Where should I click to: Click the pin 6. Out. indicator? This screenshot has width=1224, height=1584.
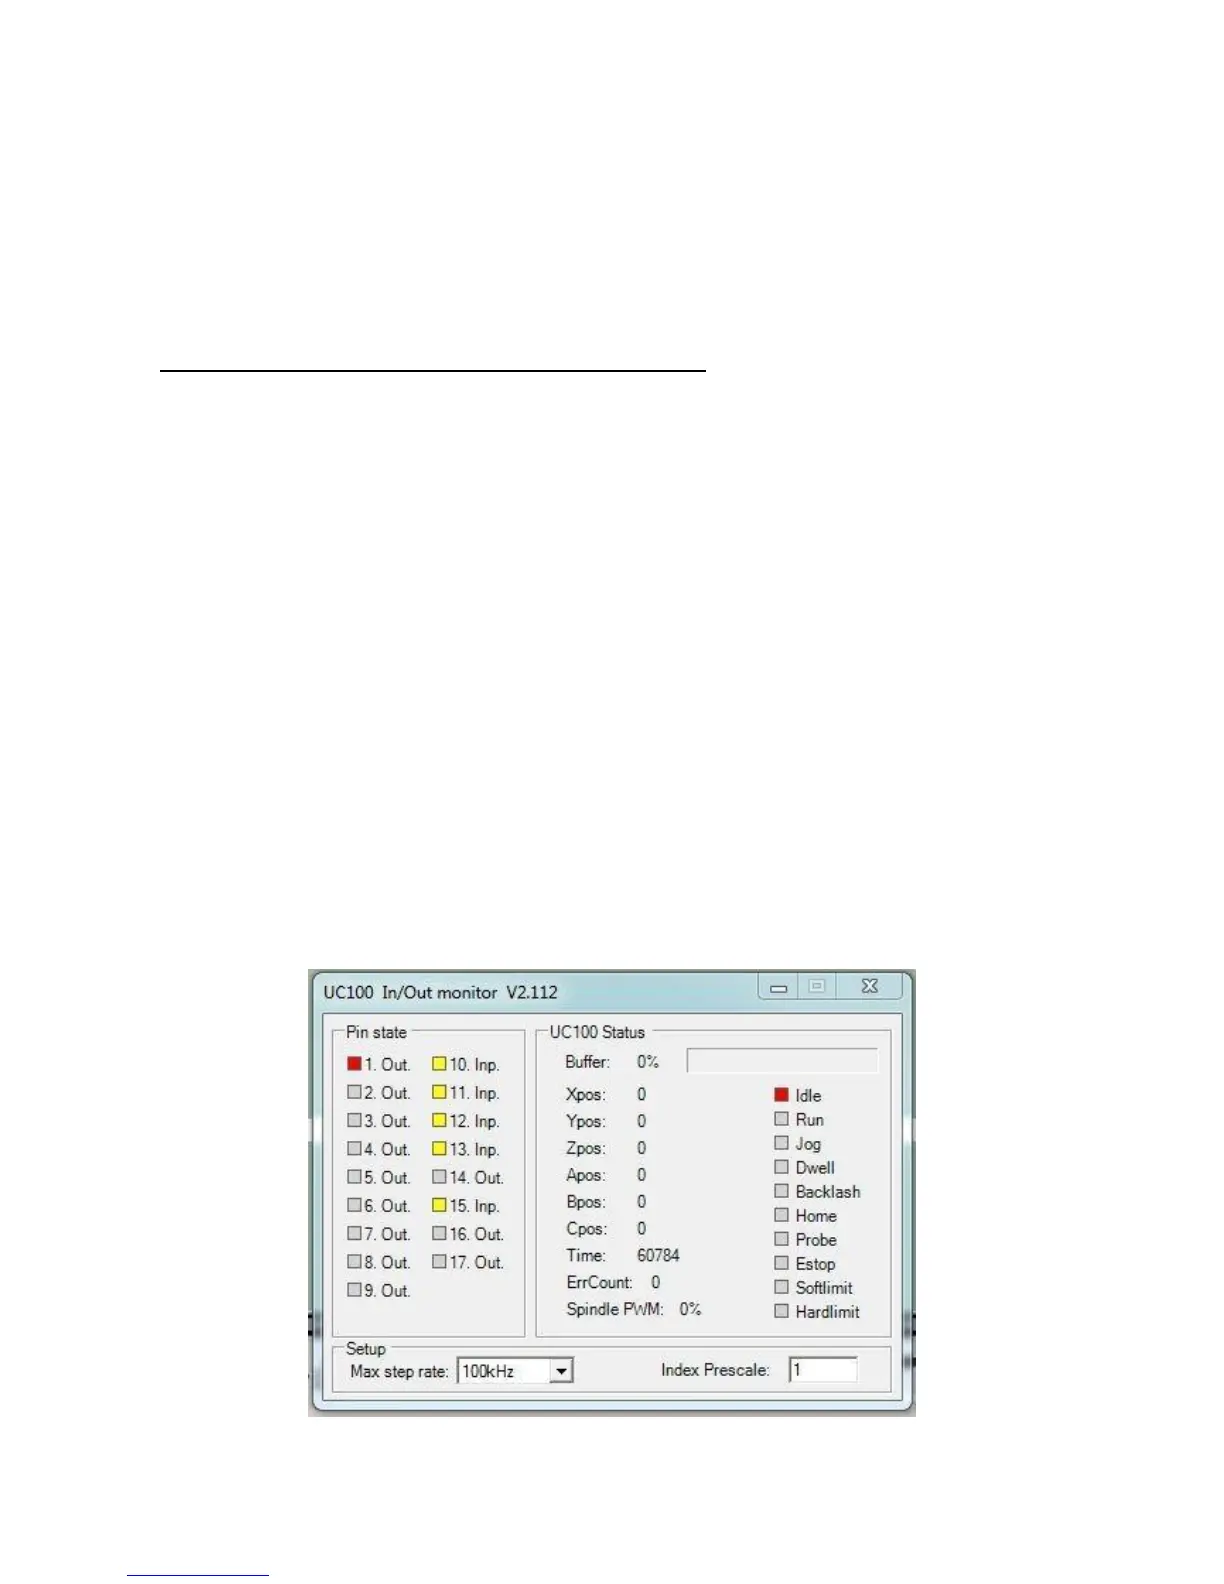coord(354,1204)
